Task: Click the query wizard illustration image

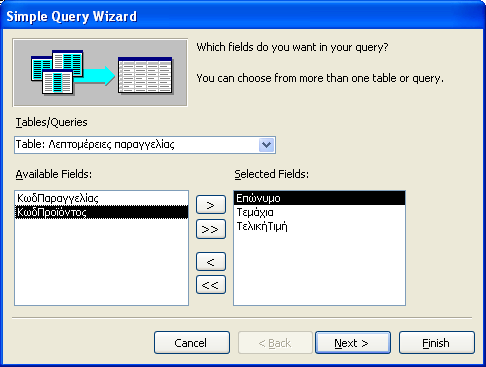Action: click(100, 72)
